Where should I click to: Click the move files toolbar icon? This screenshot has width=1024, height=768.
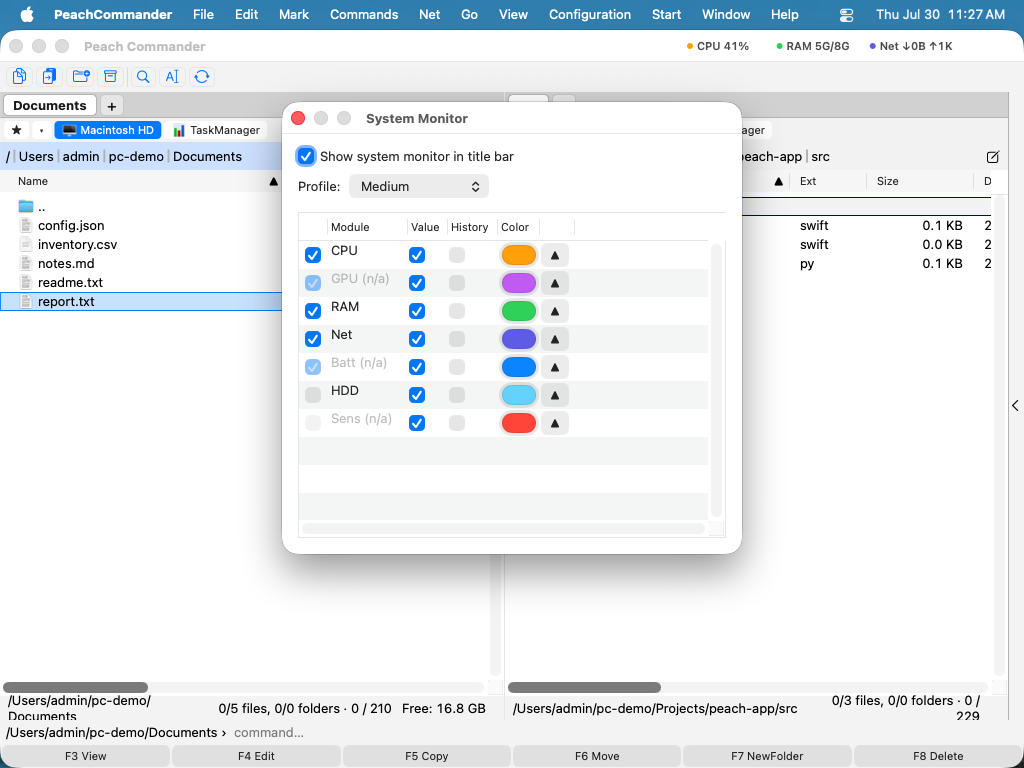[50, 76]
